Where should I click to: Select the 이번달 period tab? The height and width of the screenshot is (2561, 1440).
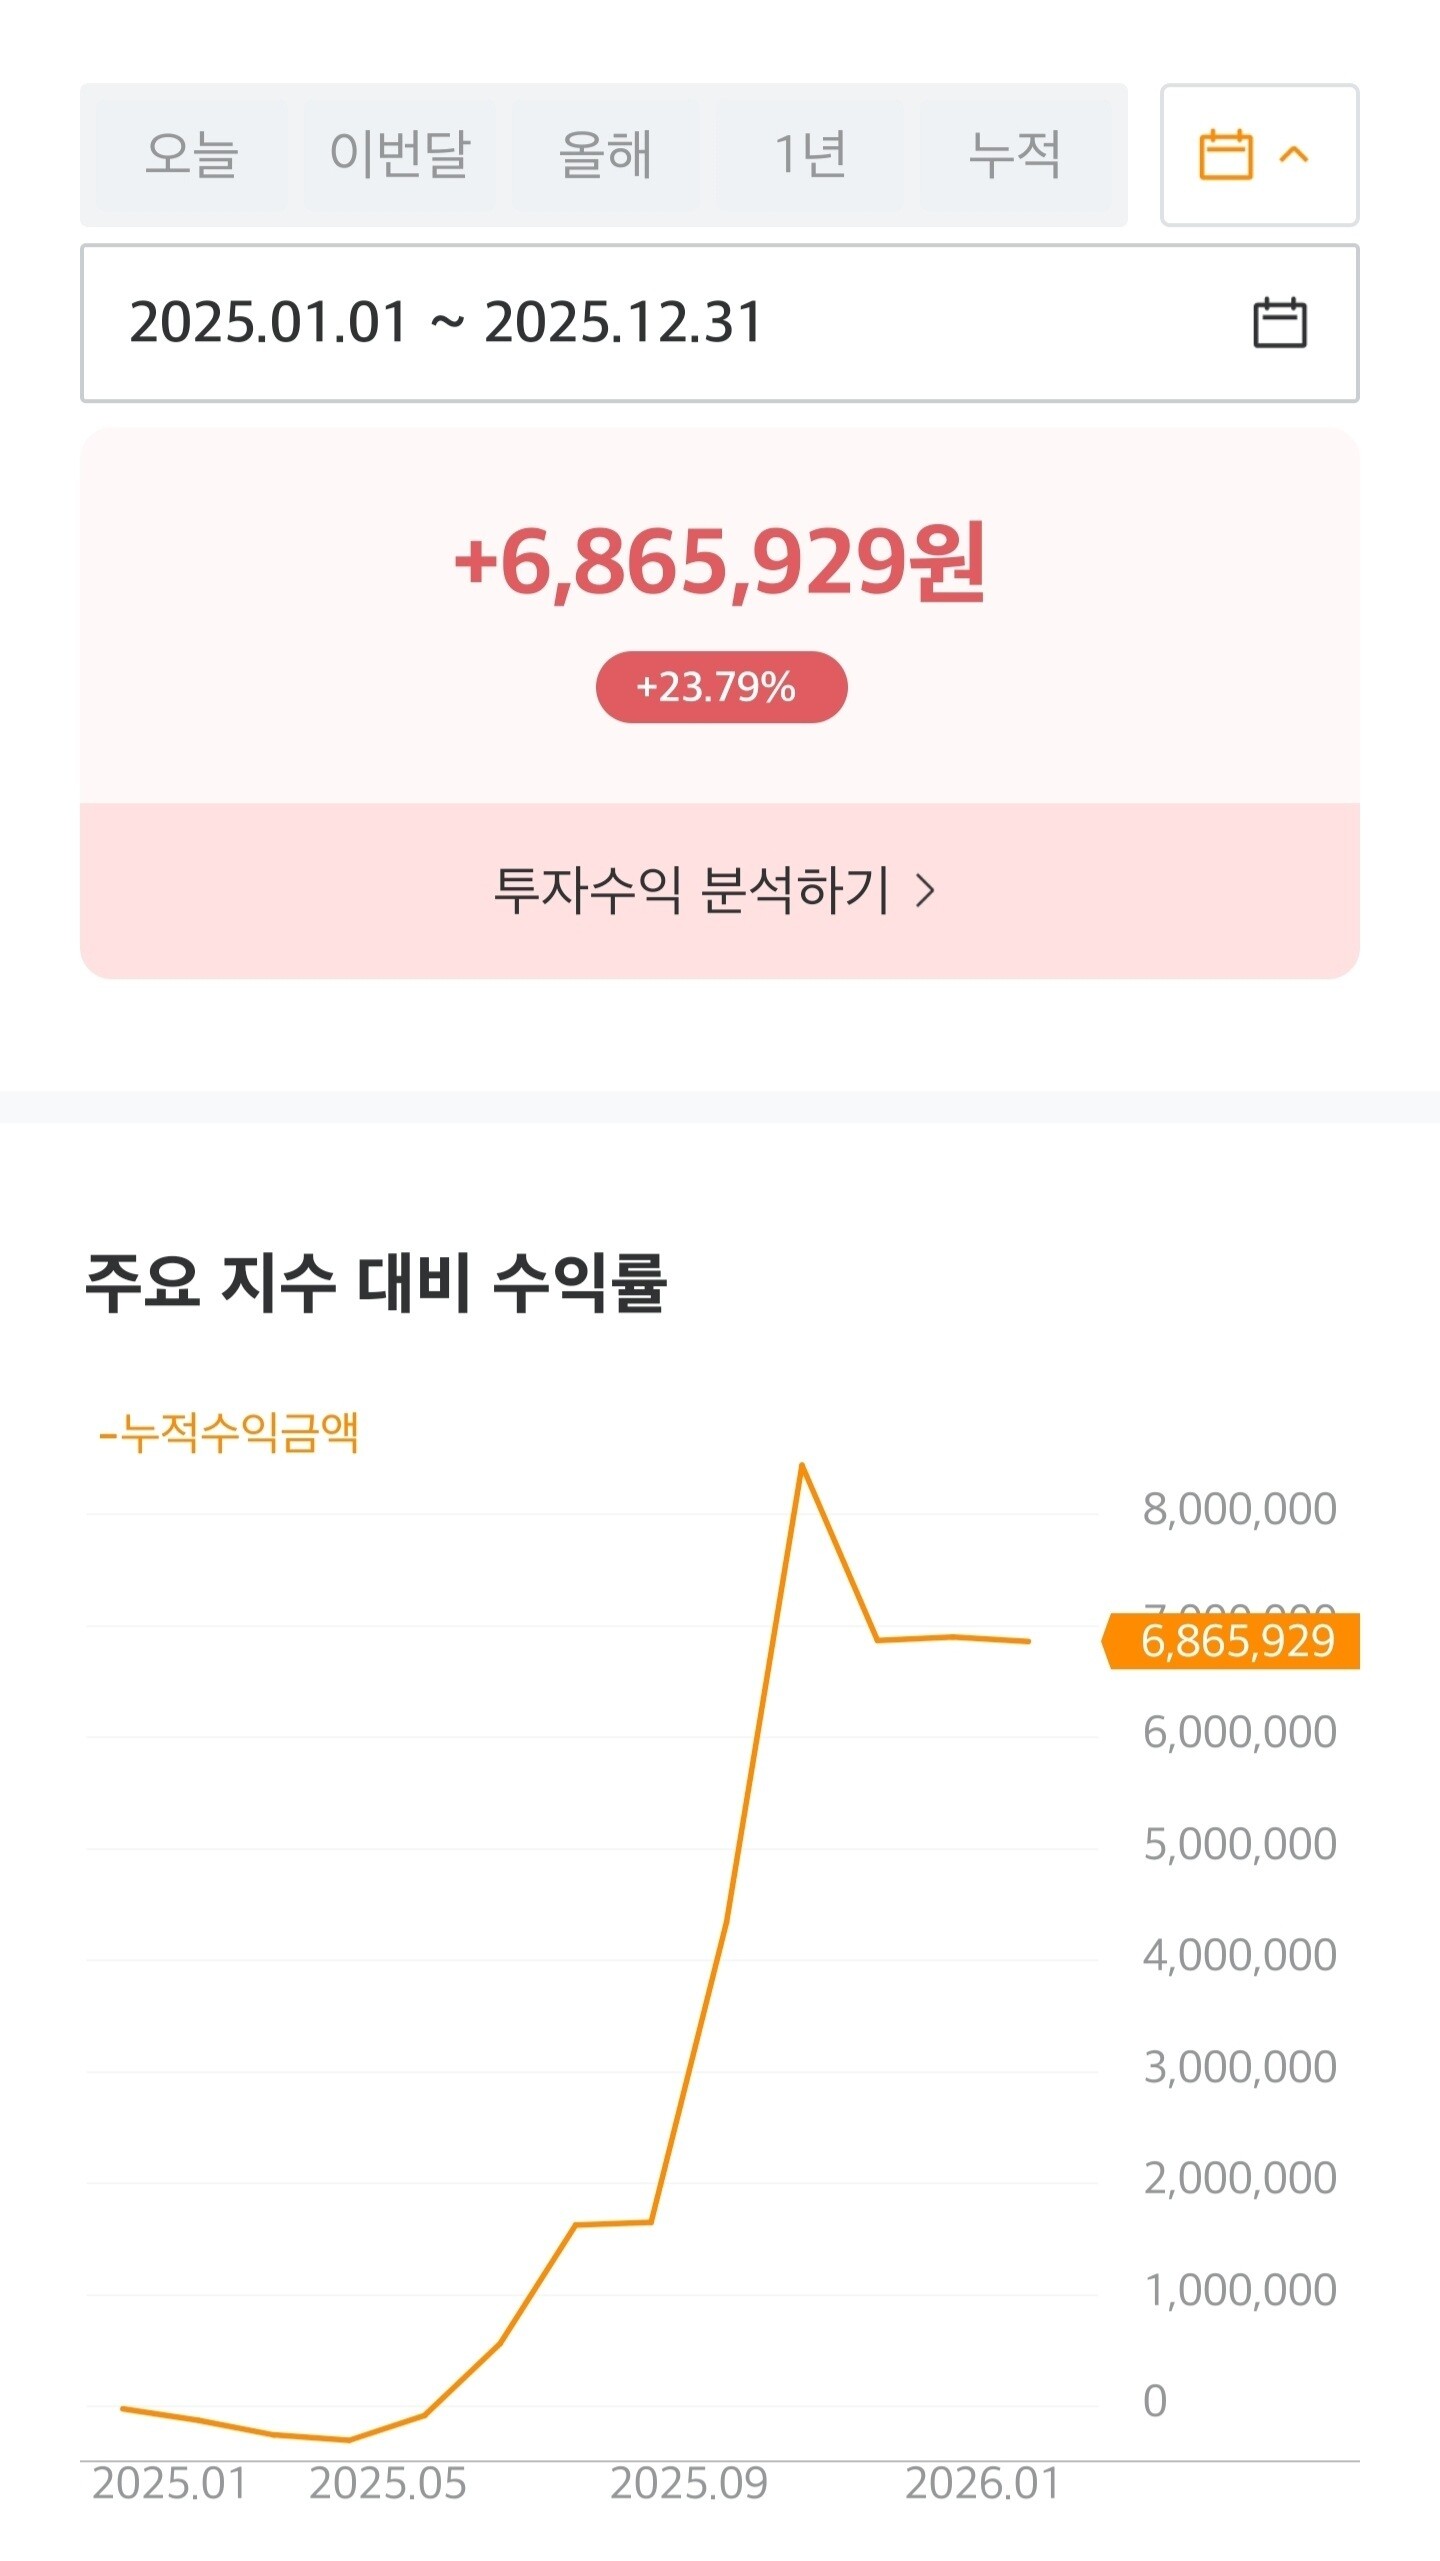pos(399,155)
